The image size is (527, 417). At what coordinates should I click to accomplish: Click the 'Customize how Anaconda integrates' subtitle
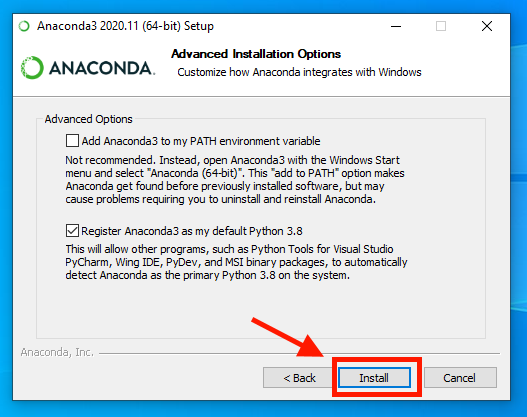[x=299, y=72]
